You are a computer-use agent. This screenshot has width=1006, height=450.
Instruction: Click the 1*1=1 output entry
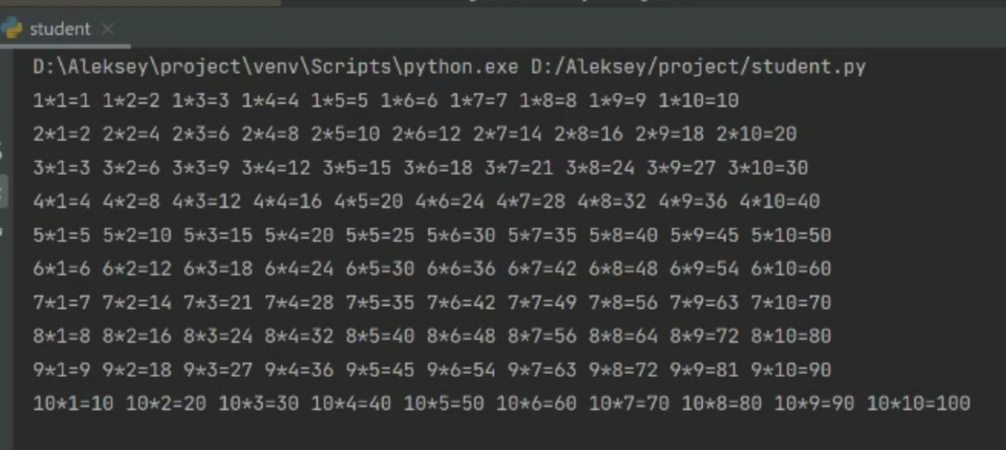pyautogui.click(x=61, y=100)
